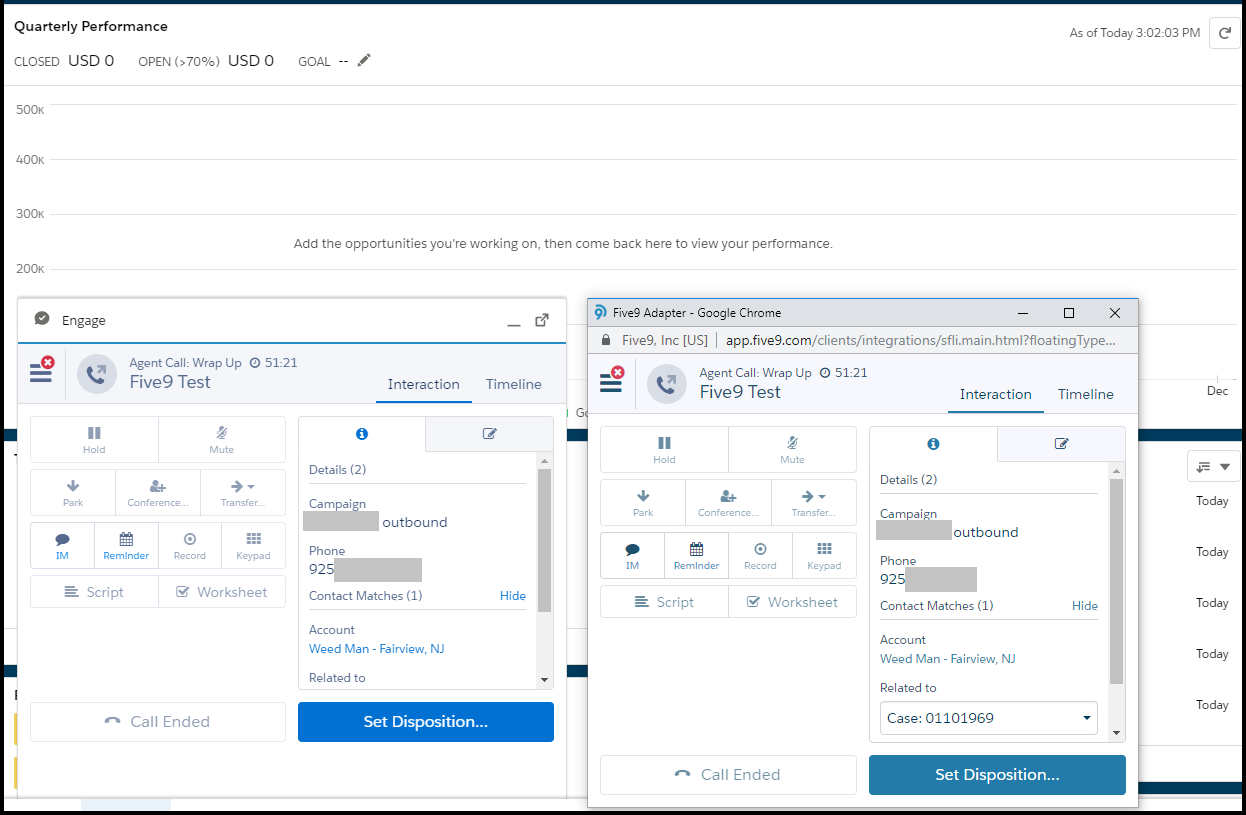
Task: Open the Worksheet in Engage panel
Action: (x=222, y=592)
